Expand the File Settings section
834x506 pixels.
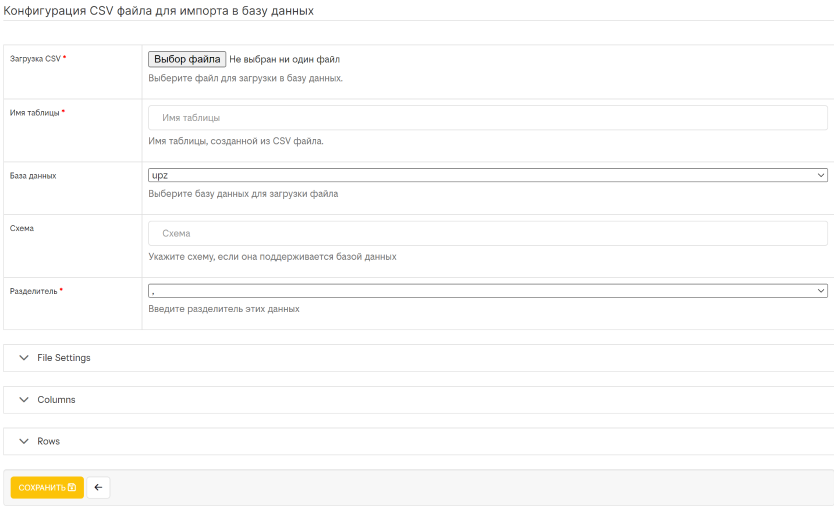419,358
